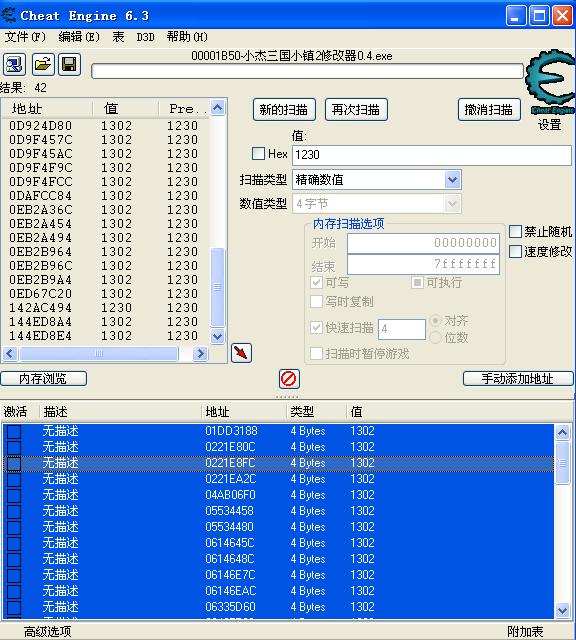Screen dimensions: 576x640
Task: Toggle the 可写 checkbox
Action: [316, 282]
